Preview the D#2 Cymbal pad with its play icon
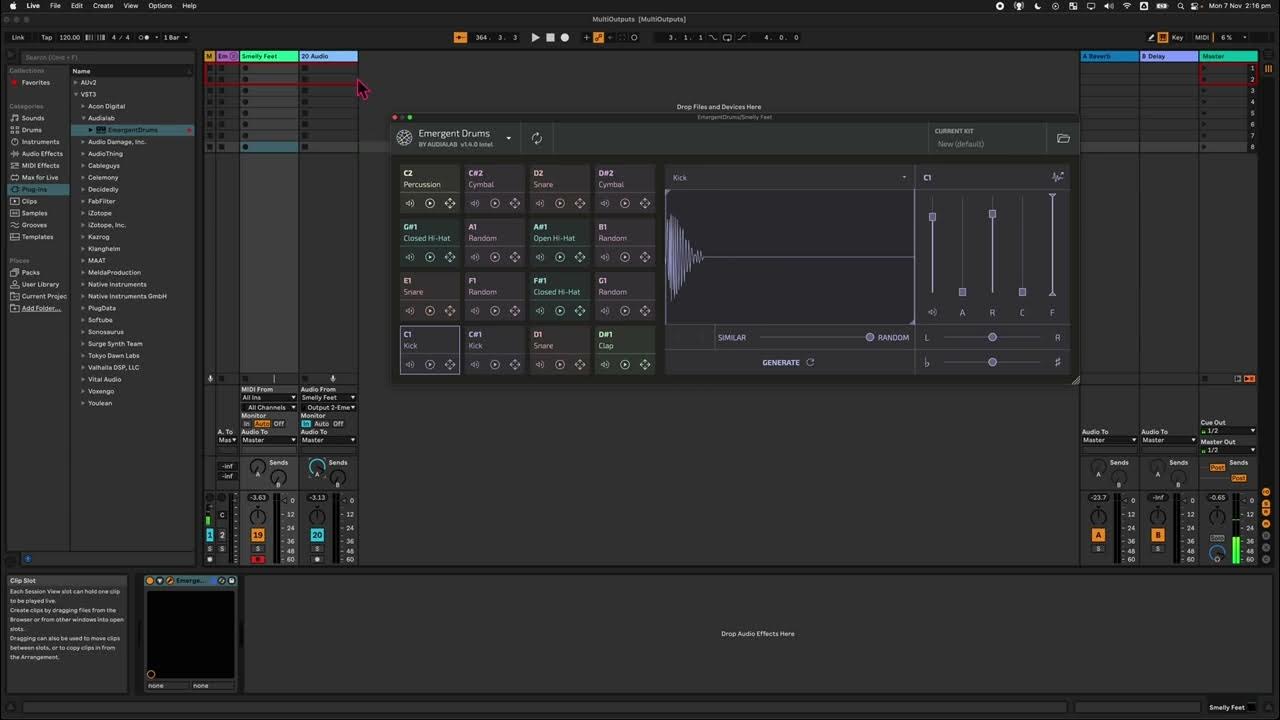The height and width of the screenshot is (720, 1280). pos(625,203)
